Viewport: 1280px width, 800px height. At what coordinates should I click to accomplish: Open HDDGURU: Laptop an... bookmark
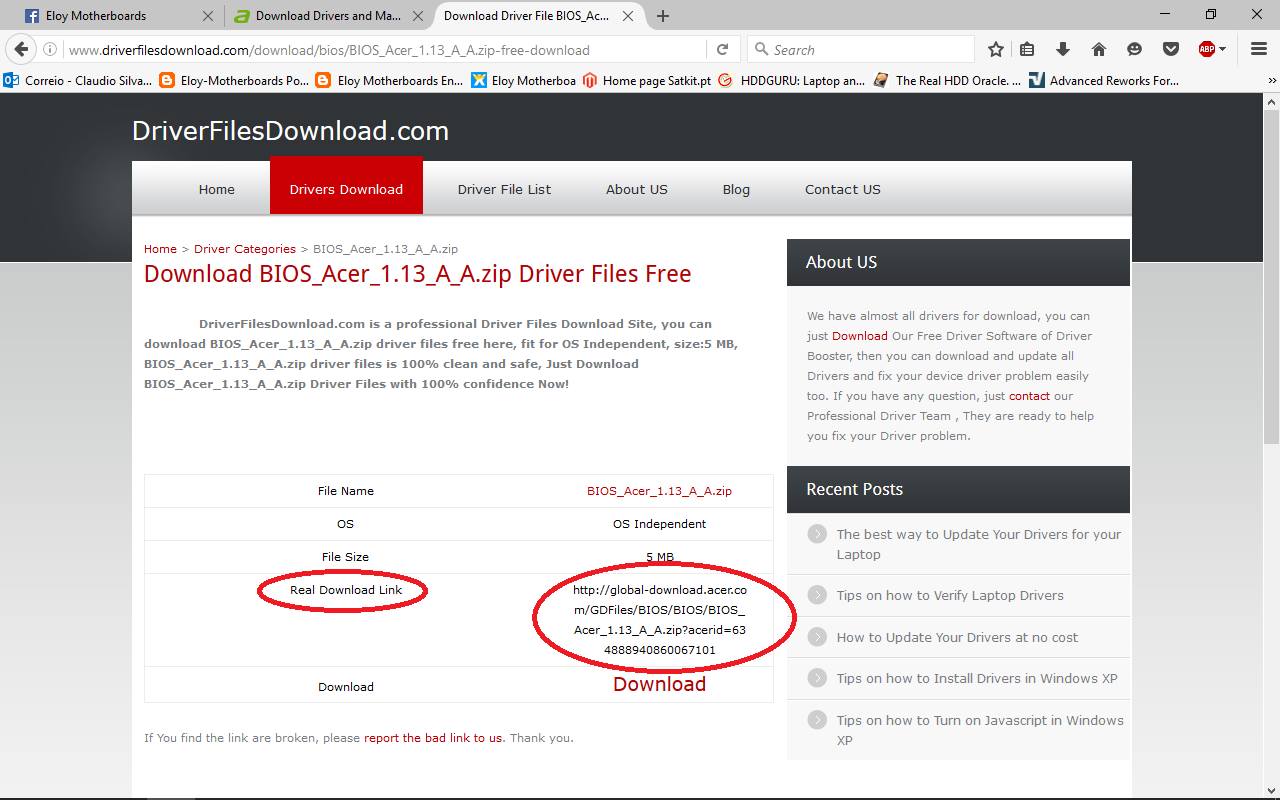pyautogui.click(x=791, y=81)
